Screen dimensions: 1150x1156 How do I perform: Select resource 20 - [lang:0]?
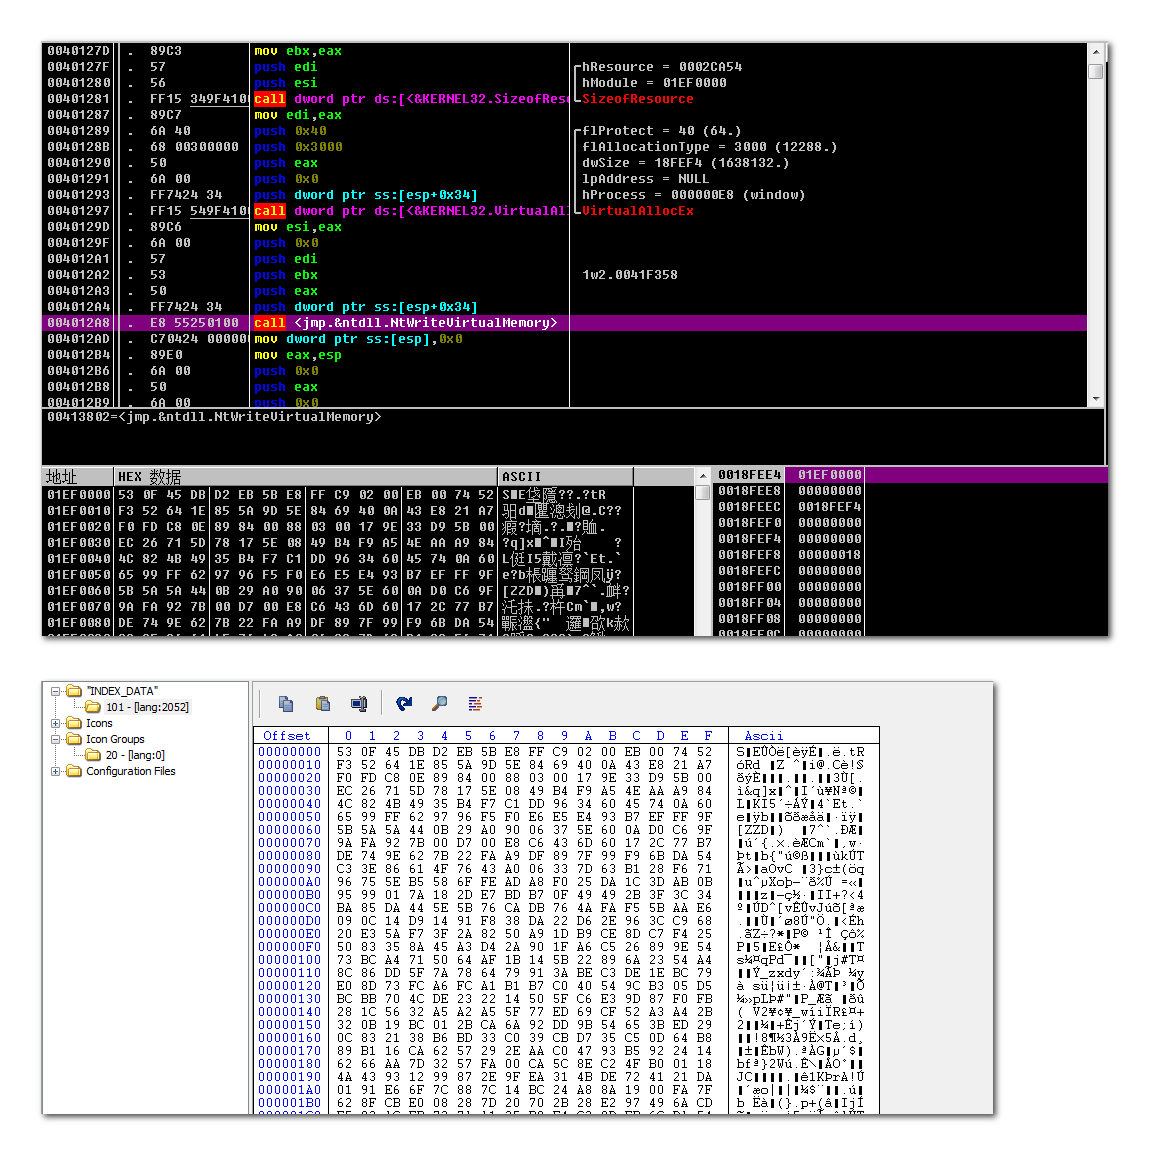135,755
